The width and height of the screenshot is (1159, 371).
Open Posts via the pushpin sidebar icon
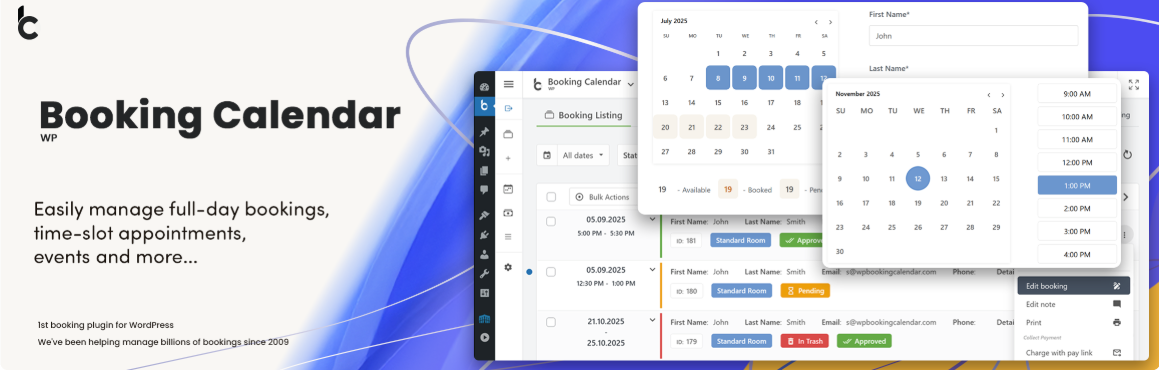484,132
